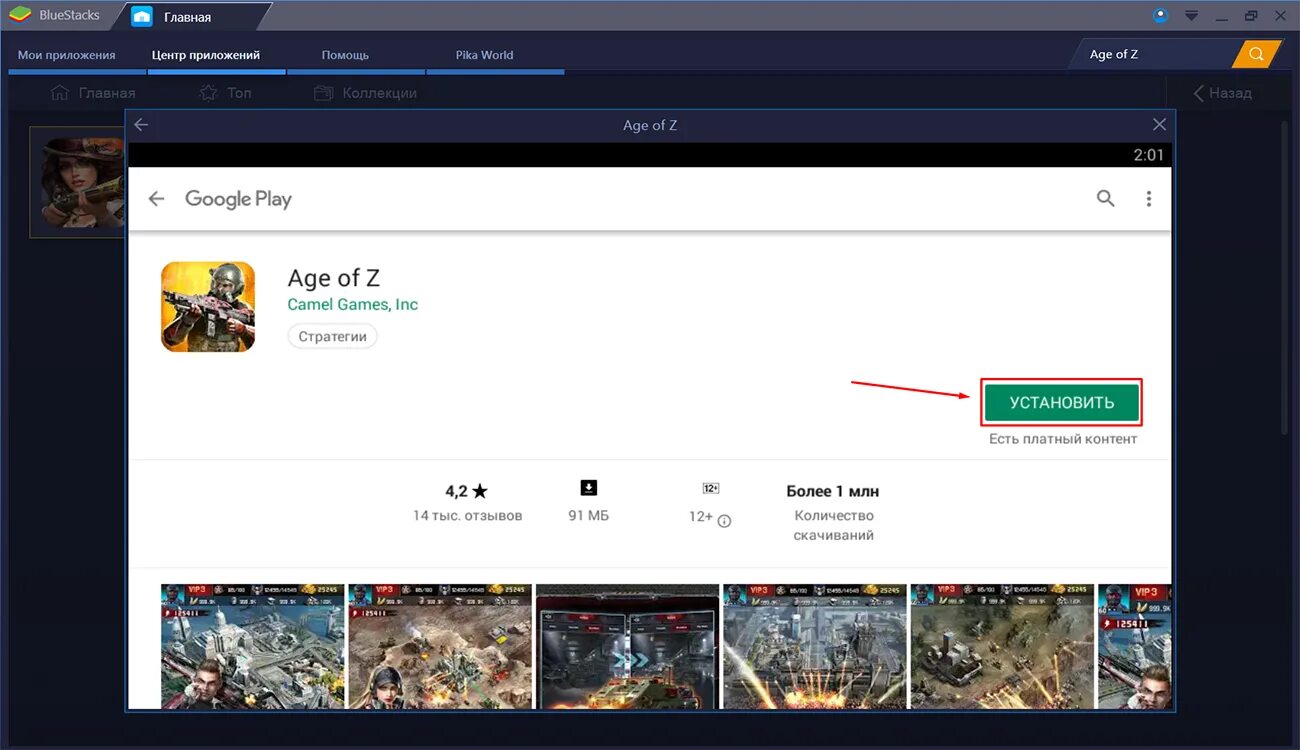Open the third tank screenshot thumbnail

(627, 645)
